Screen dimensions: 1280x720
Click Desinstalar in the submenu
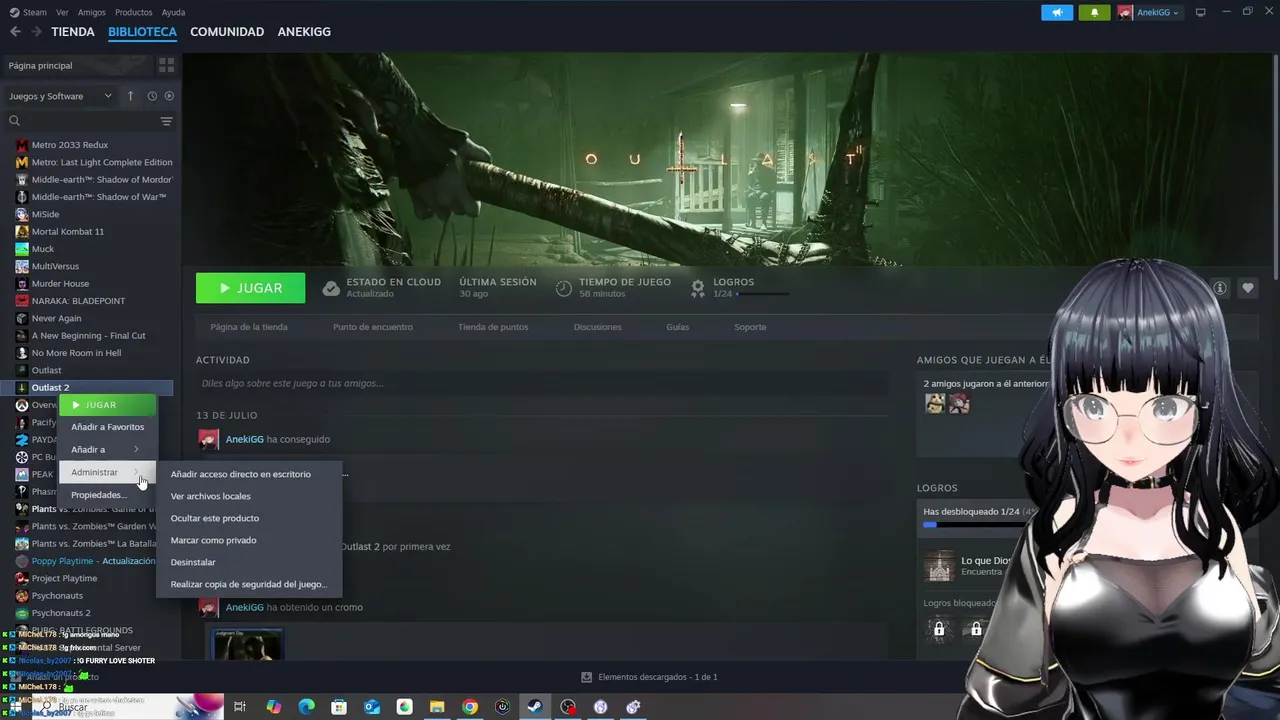click(193, 562)
